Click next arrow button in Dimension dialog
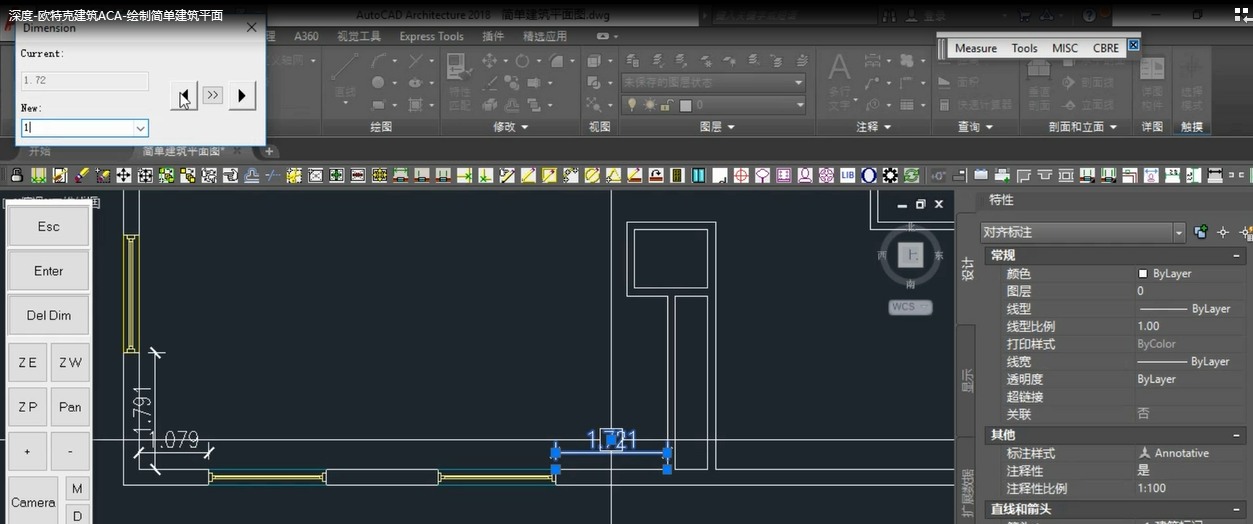The image size is (1253, 524). [242, 95]
